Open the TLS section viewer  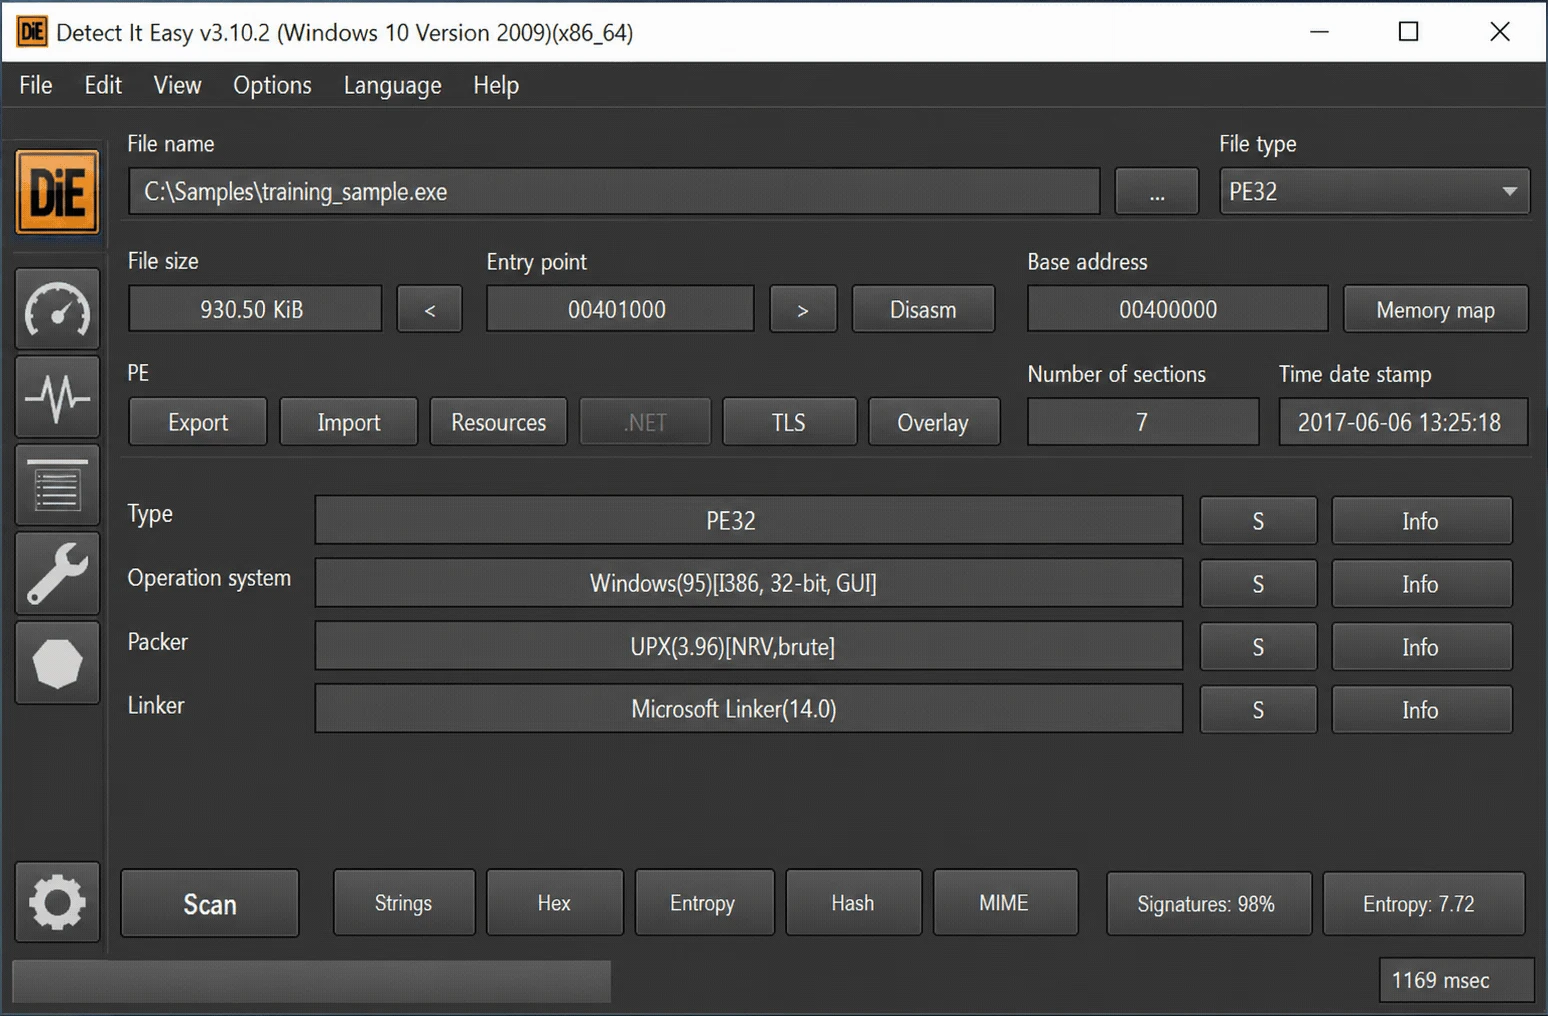pos(789,422)
